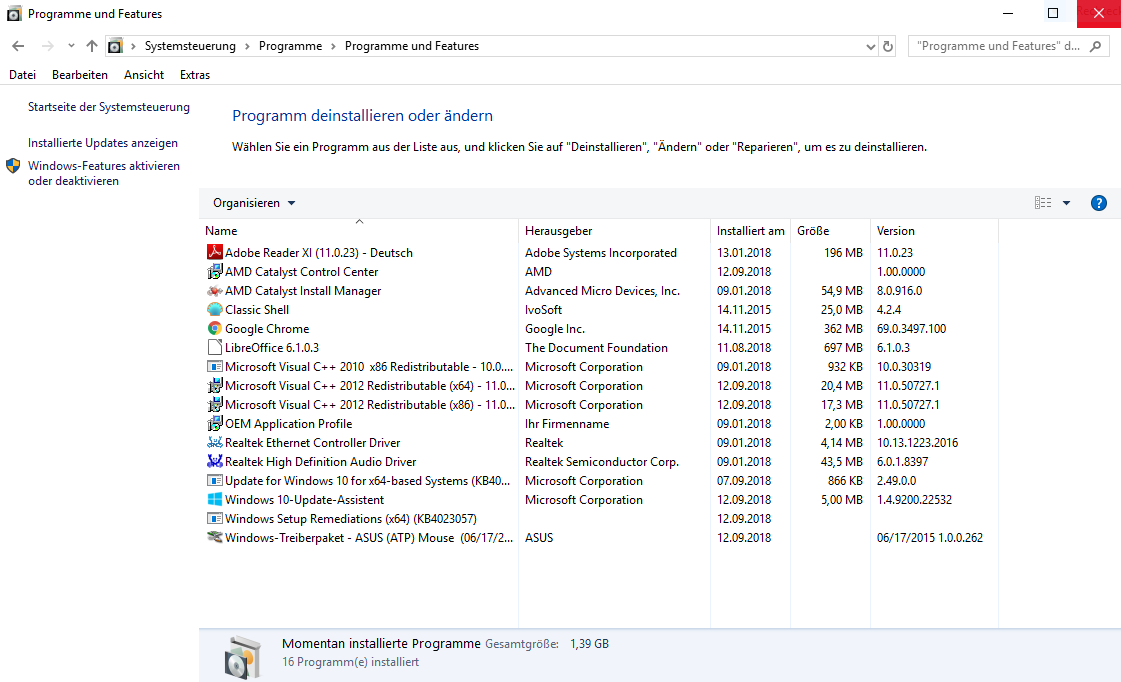Open Windows-Features aktivieren oder deaktivieren link
This screenshot has height=682, width=1121.
click(x=104, y=173)
